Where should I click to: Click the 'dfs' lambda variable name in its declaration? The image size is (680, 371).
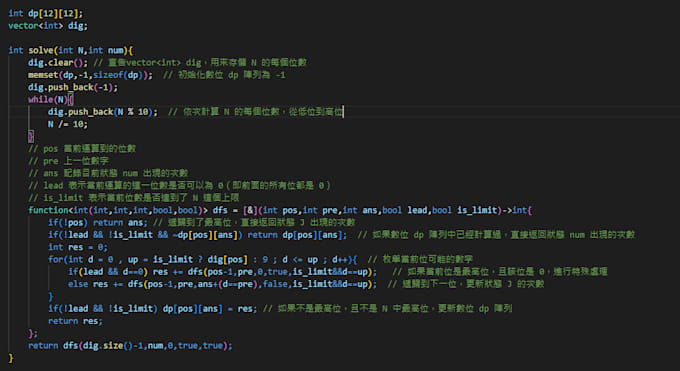click(220, 210)
